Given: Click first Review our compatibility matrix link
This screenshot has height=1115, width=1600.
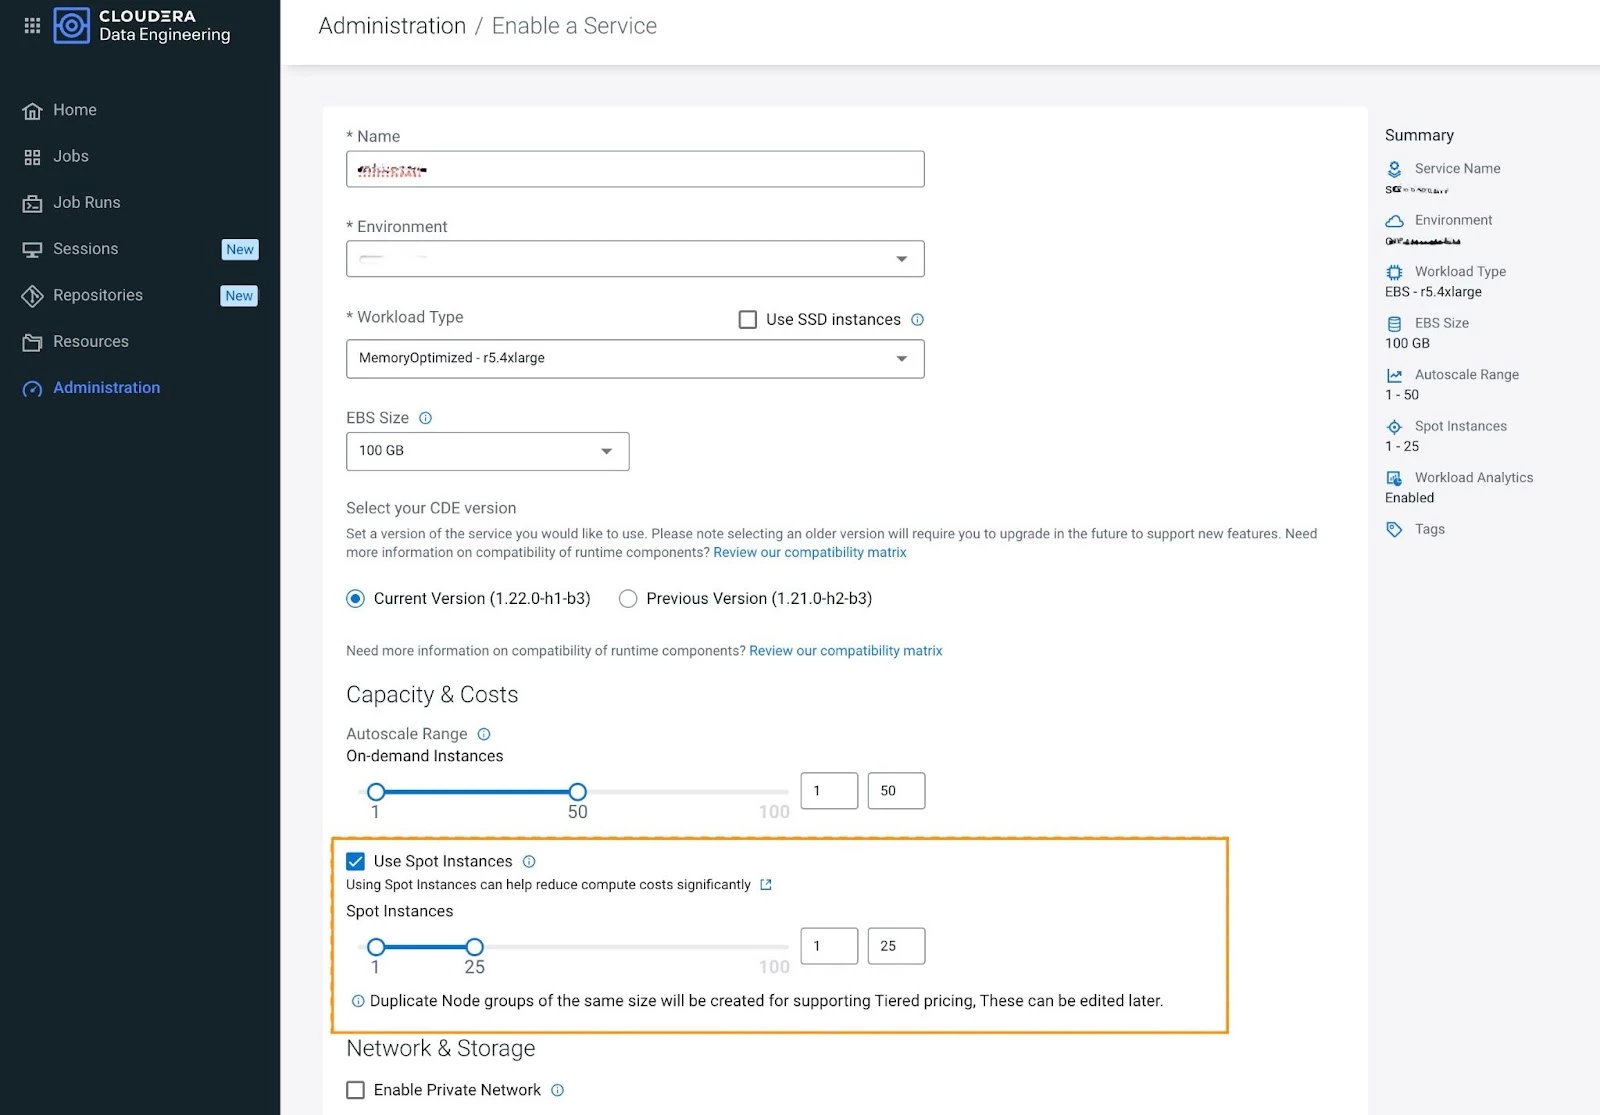Looking at the screenshot, I should 810,552.
